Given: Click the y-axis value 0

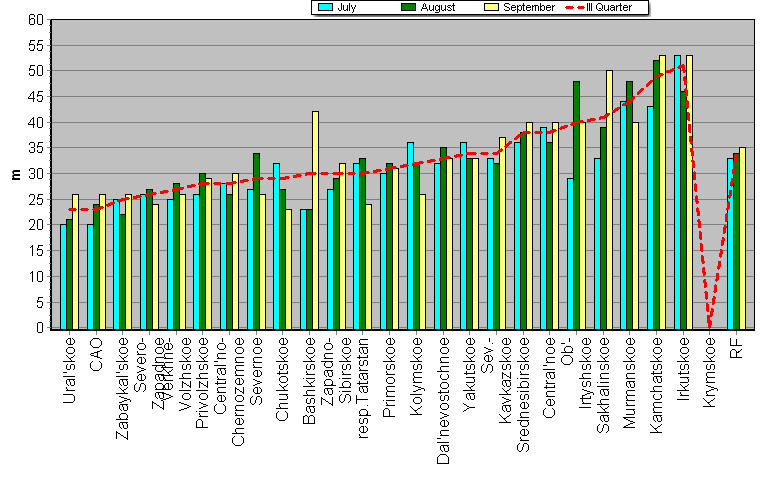Looking at the screenshot, I should pyautogui.click(x=40, y=327).
